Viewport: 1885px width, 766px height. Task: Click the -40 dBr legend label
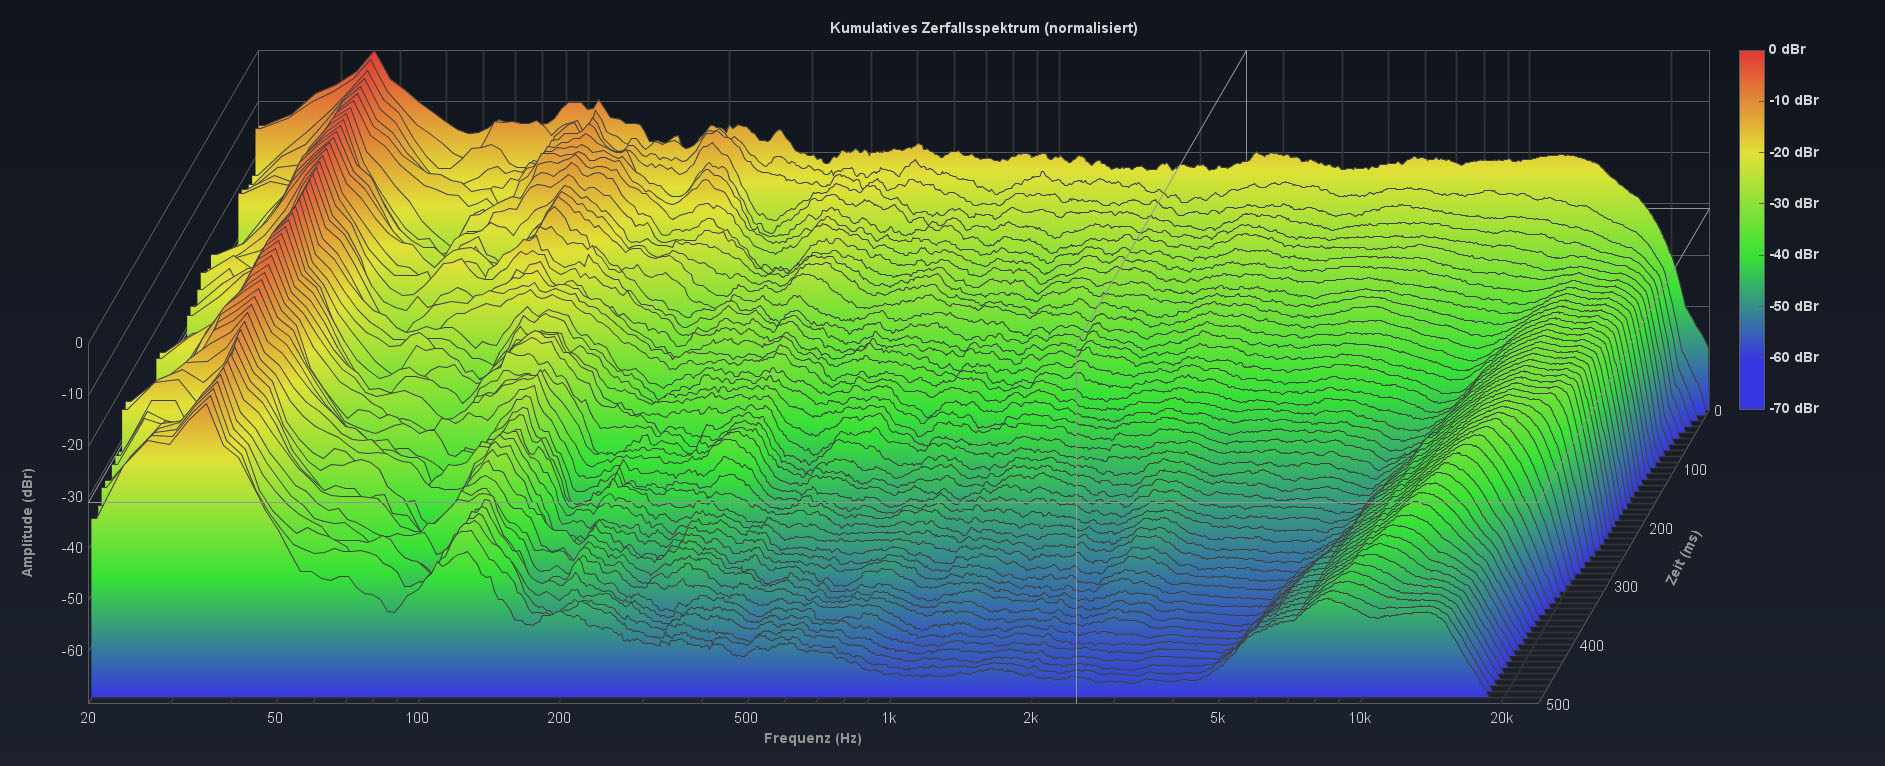coord(1793,254)
